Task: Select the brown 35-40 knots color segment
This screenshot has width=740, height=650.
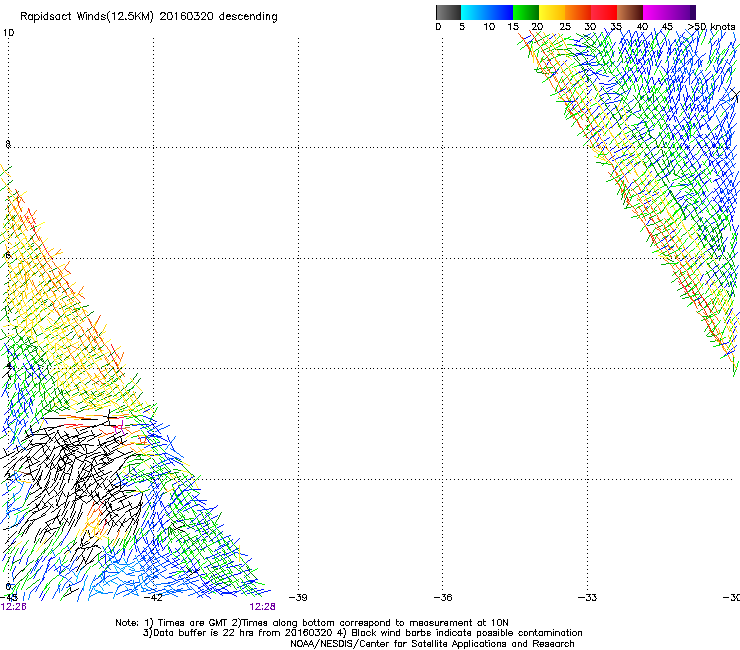Action: (x=630, y=12)
